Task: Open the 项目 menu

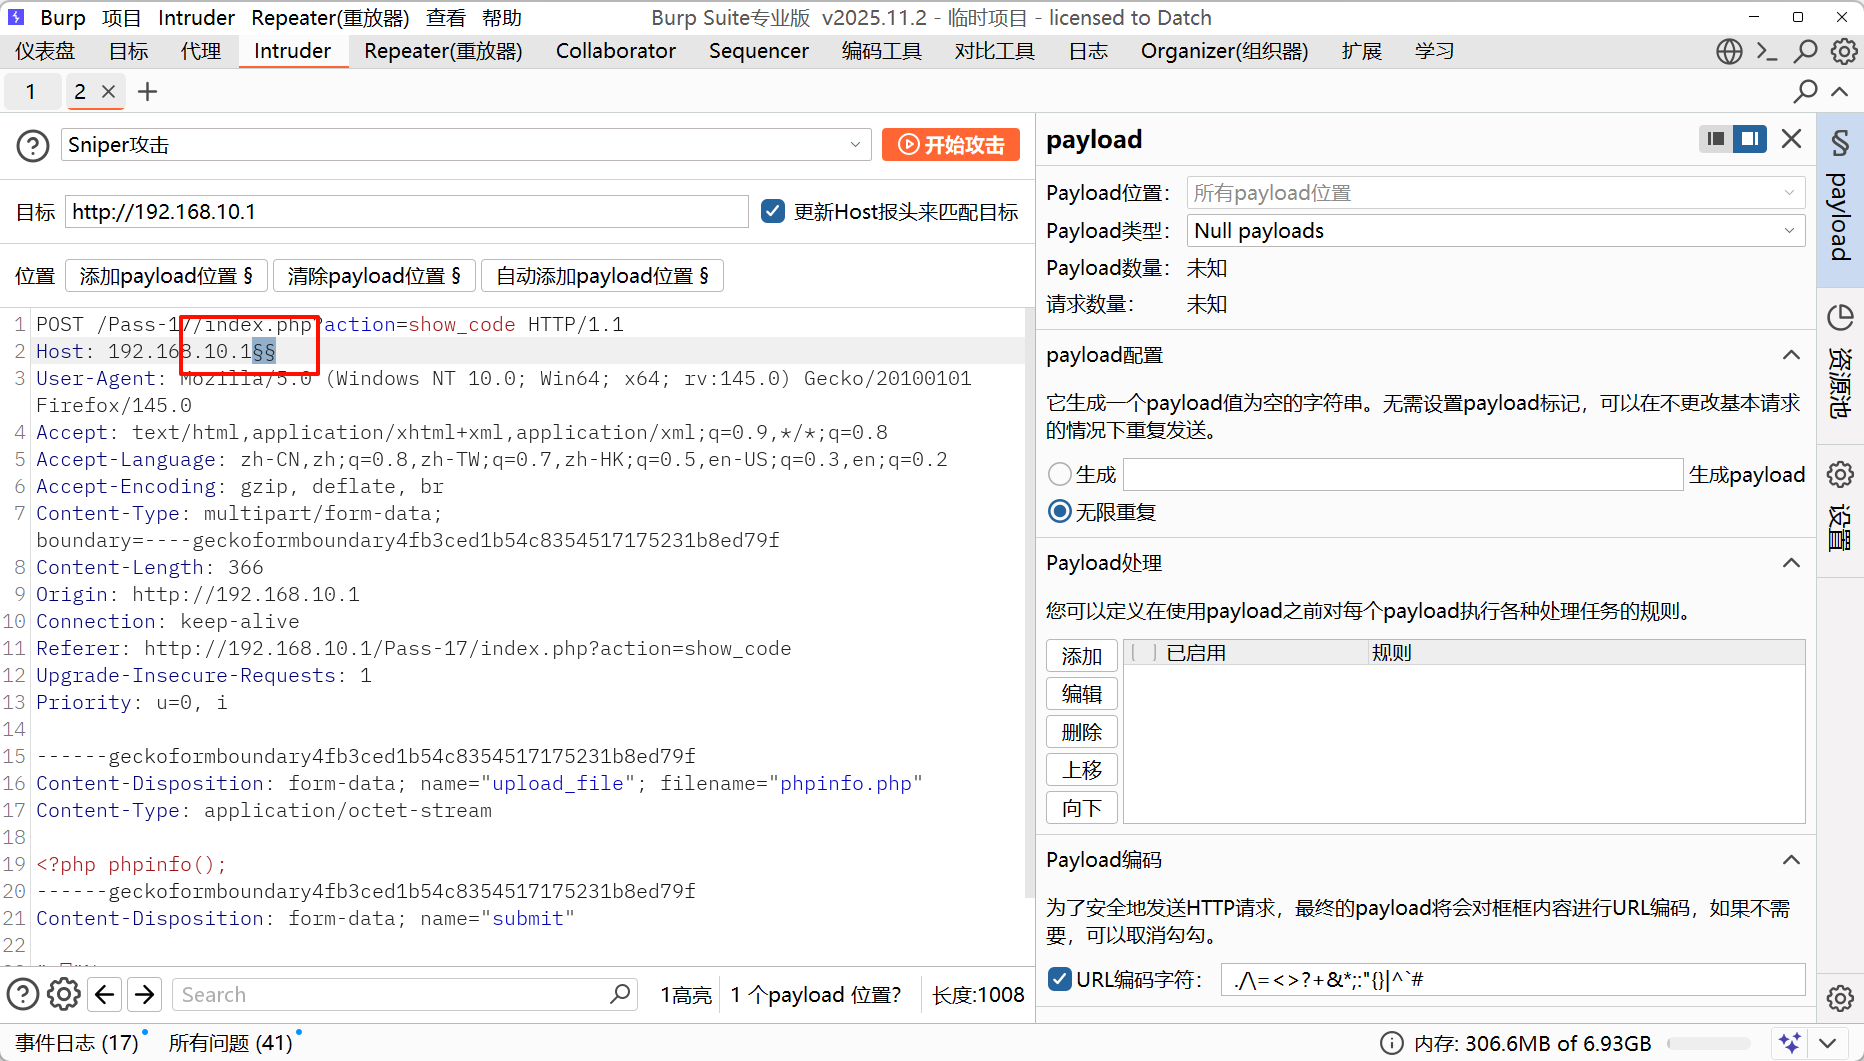Action: [122, 18]
